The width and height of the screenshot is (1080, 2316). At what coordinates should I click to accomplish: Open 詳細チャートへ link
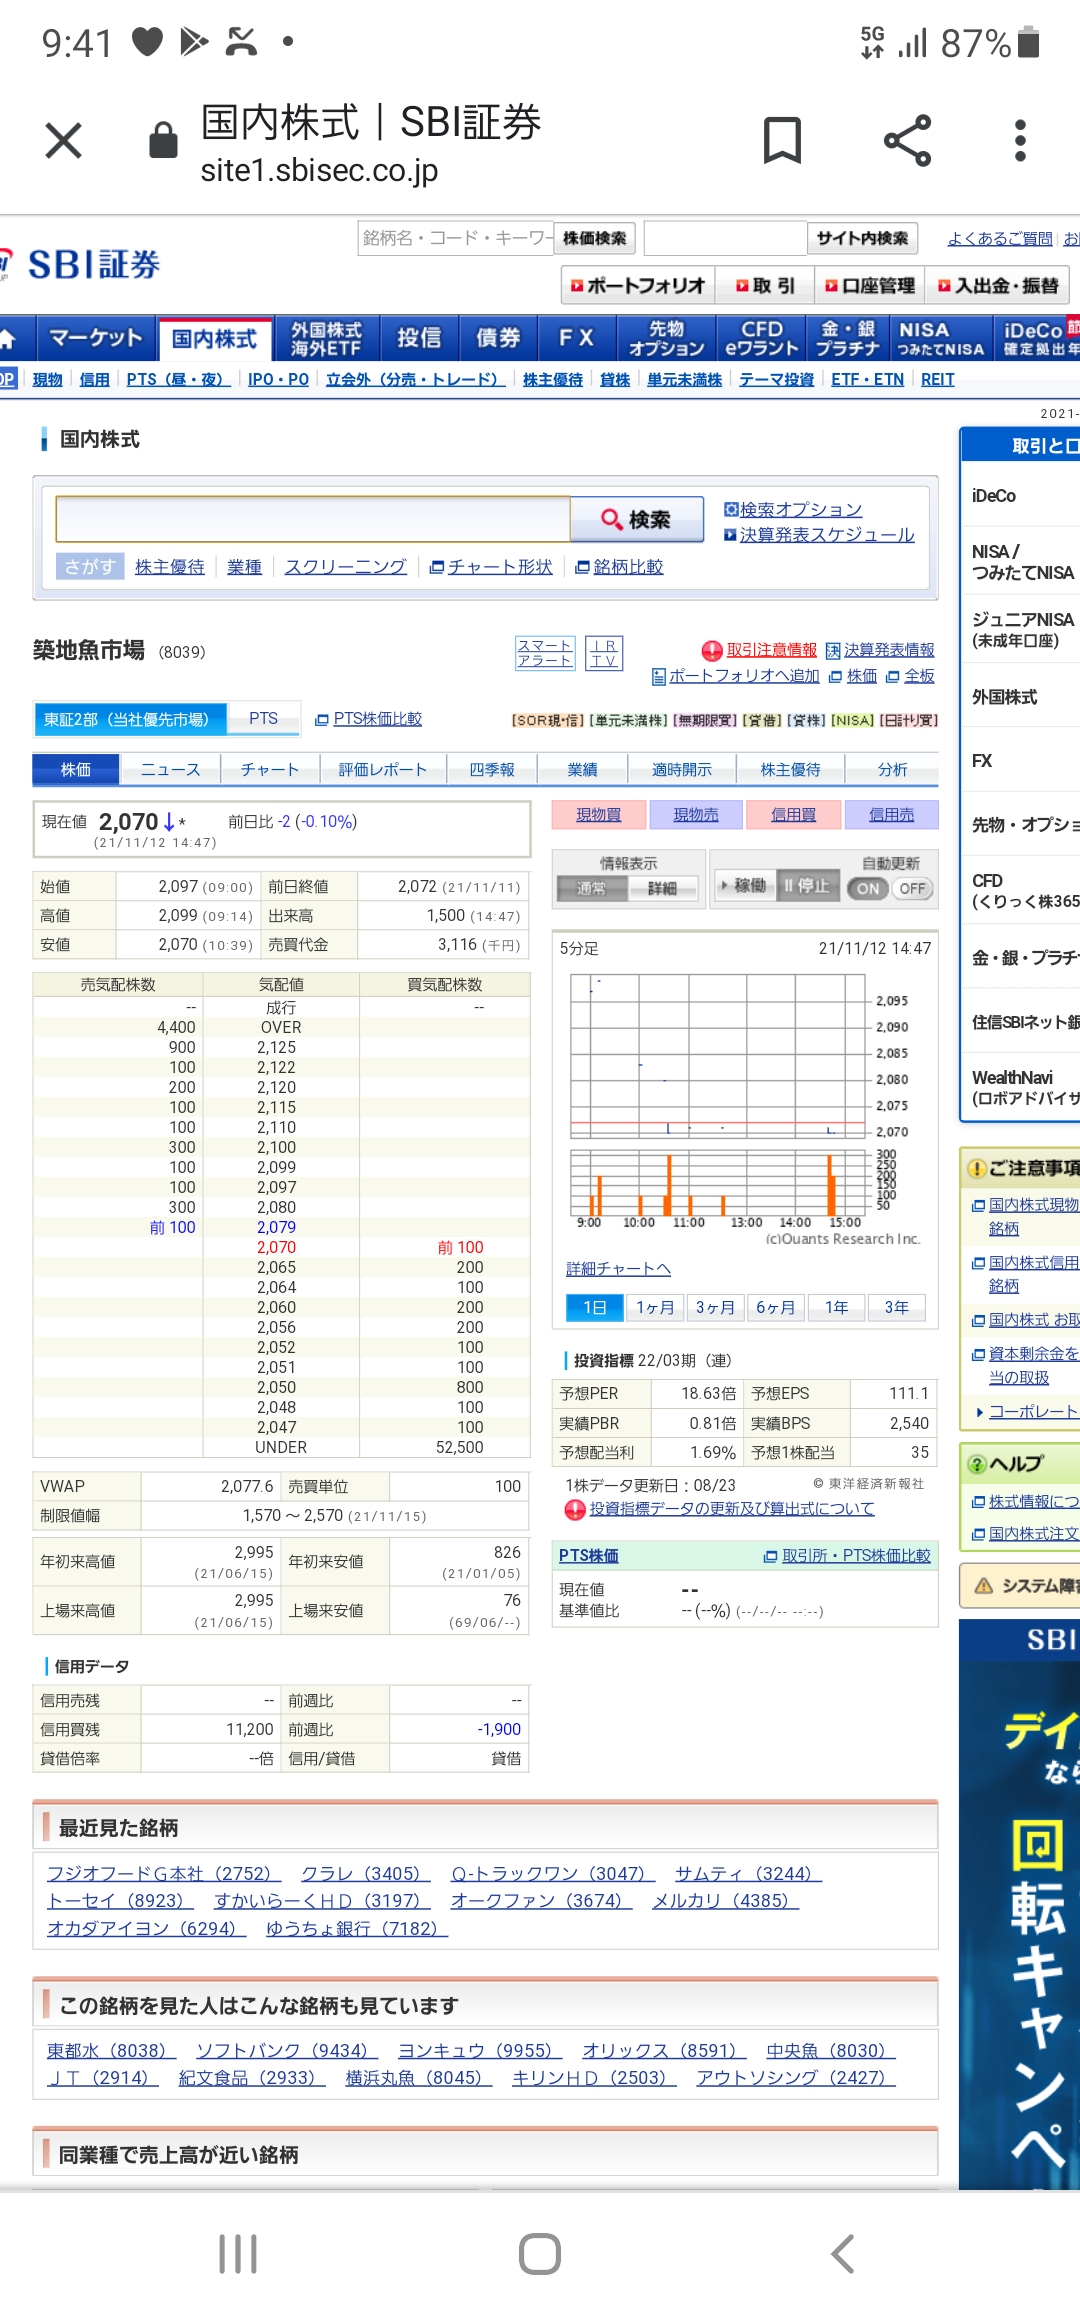tap(618, 1268)
